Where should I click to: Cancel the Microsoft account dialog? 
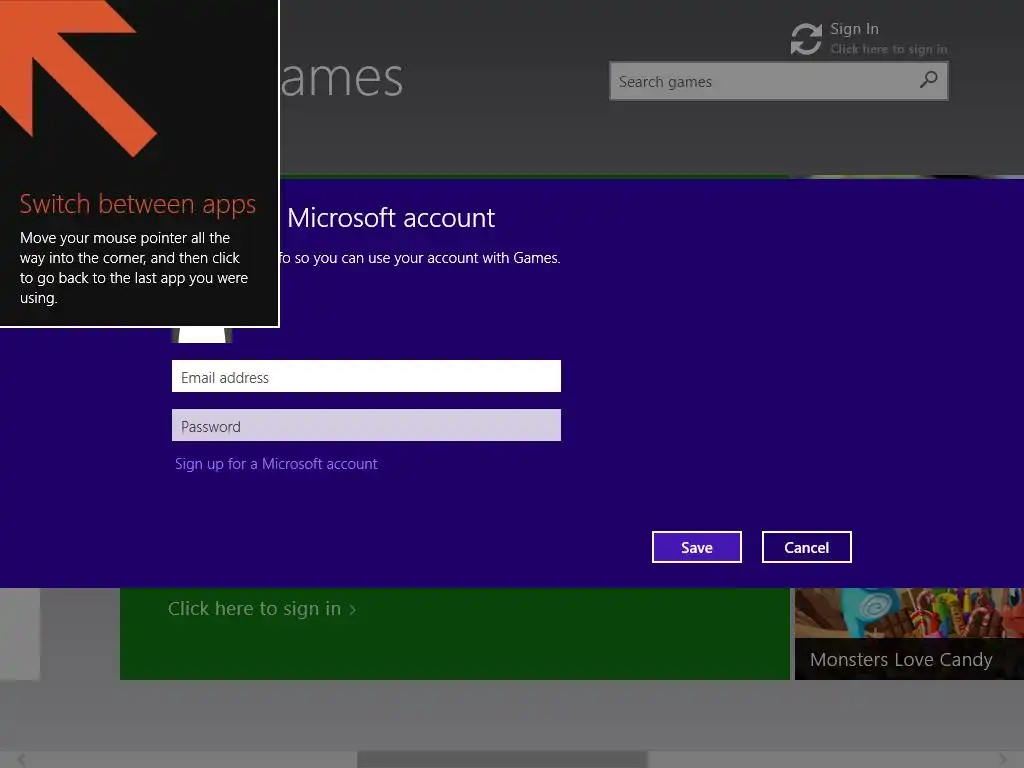(807, 547)
